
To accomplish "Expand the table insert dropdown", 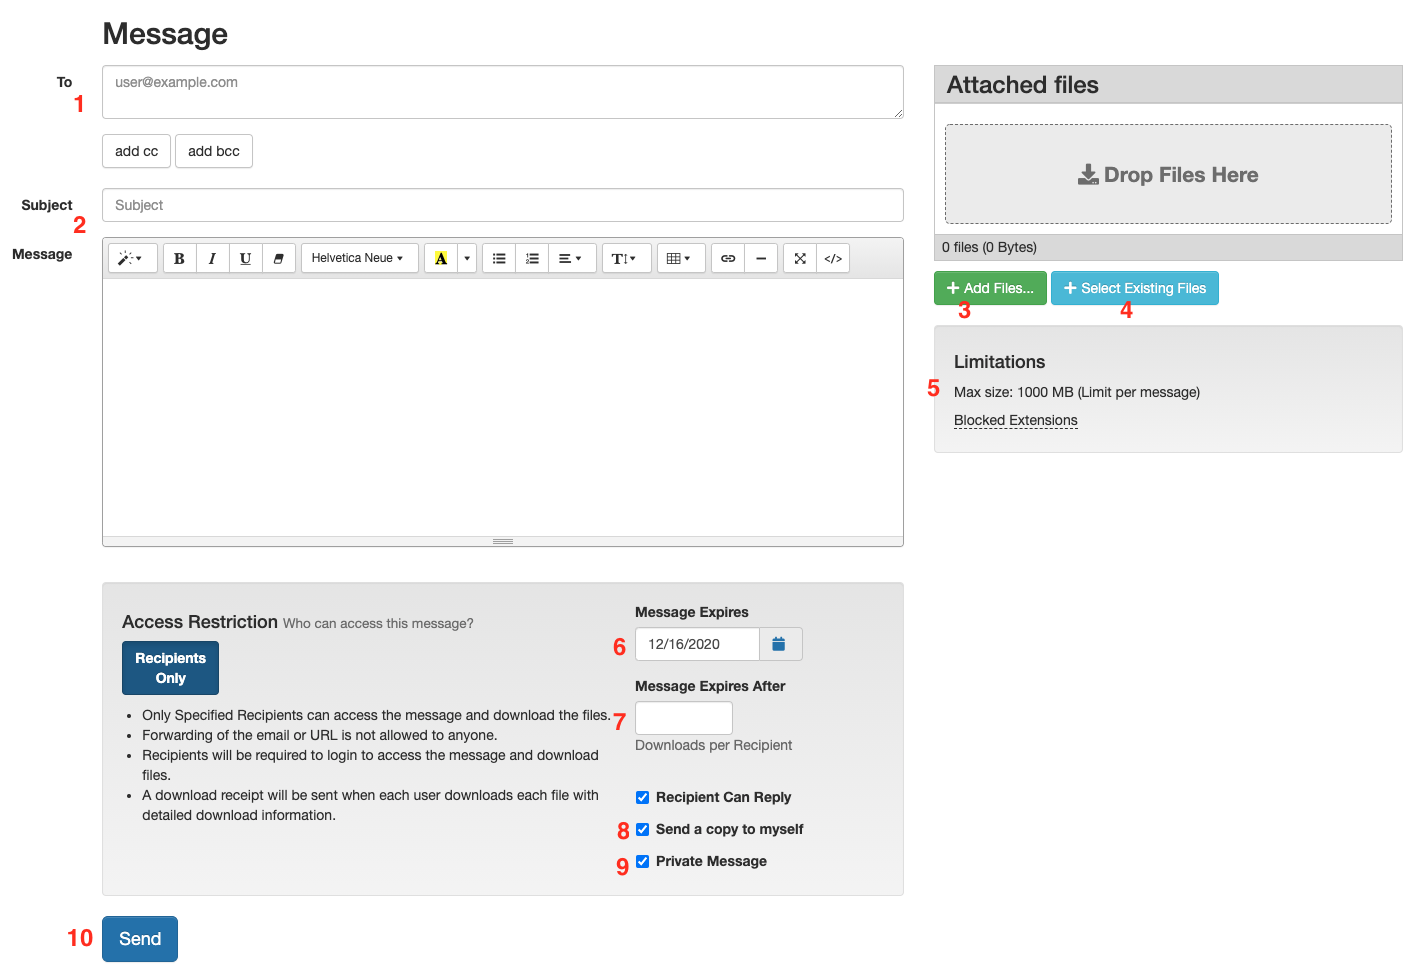I will click(x=679, y=258).
